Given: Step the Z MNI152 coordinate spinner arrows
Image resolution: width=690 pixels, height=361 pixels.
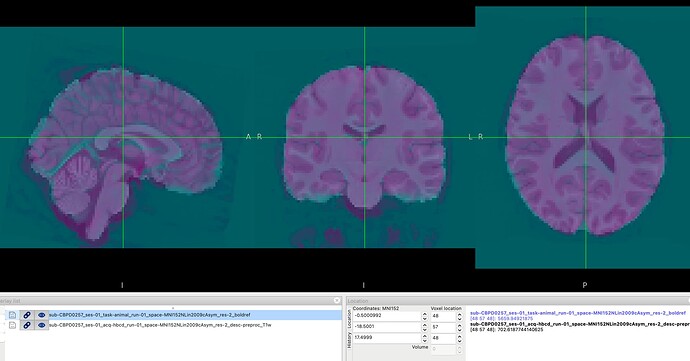Looking at the screenshot, I should pyautogui.click(x=424, y=339).
